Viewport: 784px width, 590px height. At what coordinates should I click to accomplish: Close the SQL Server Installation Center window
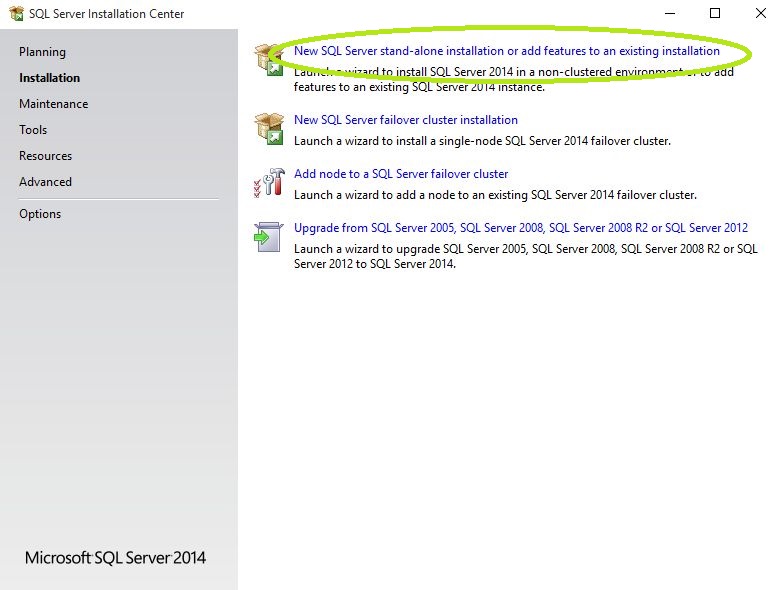point(760,14)
